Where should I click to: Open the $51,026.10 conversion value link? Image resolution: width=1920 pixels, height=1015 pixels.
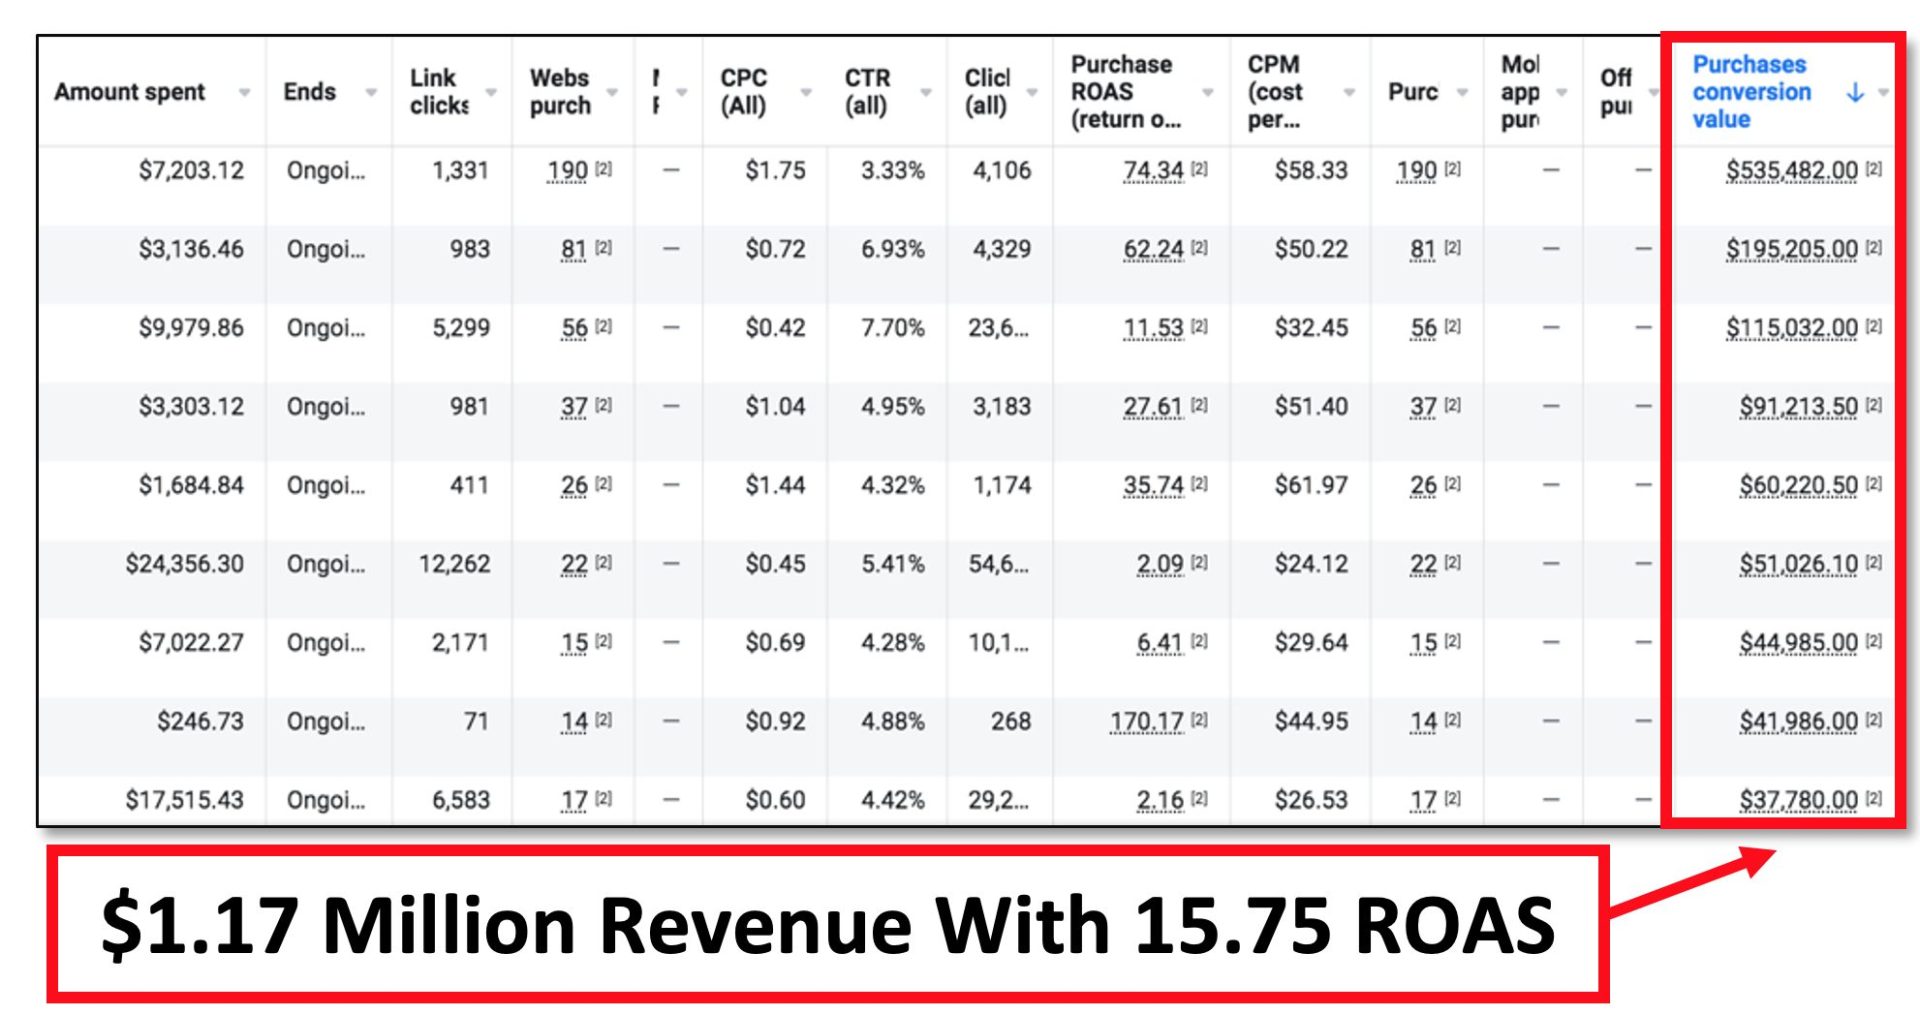point(1798,564)
